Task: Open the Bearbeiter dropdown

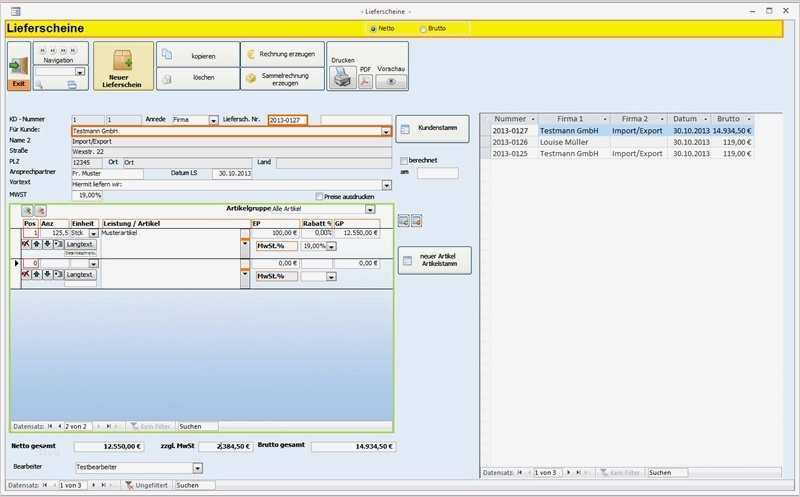Action: point(197,467)
